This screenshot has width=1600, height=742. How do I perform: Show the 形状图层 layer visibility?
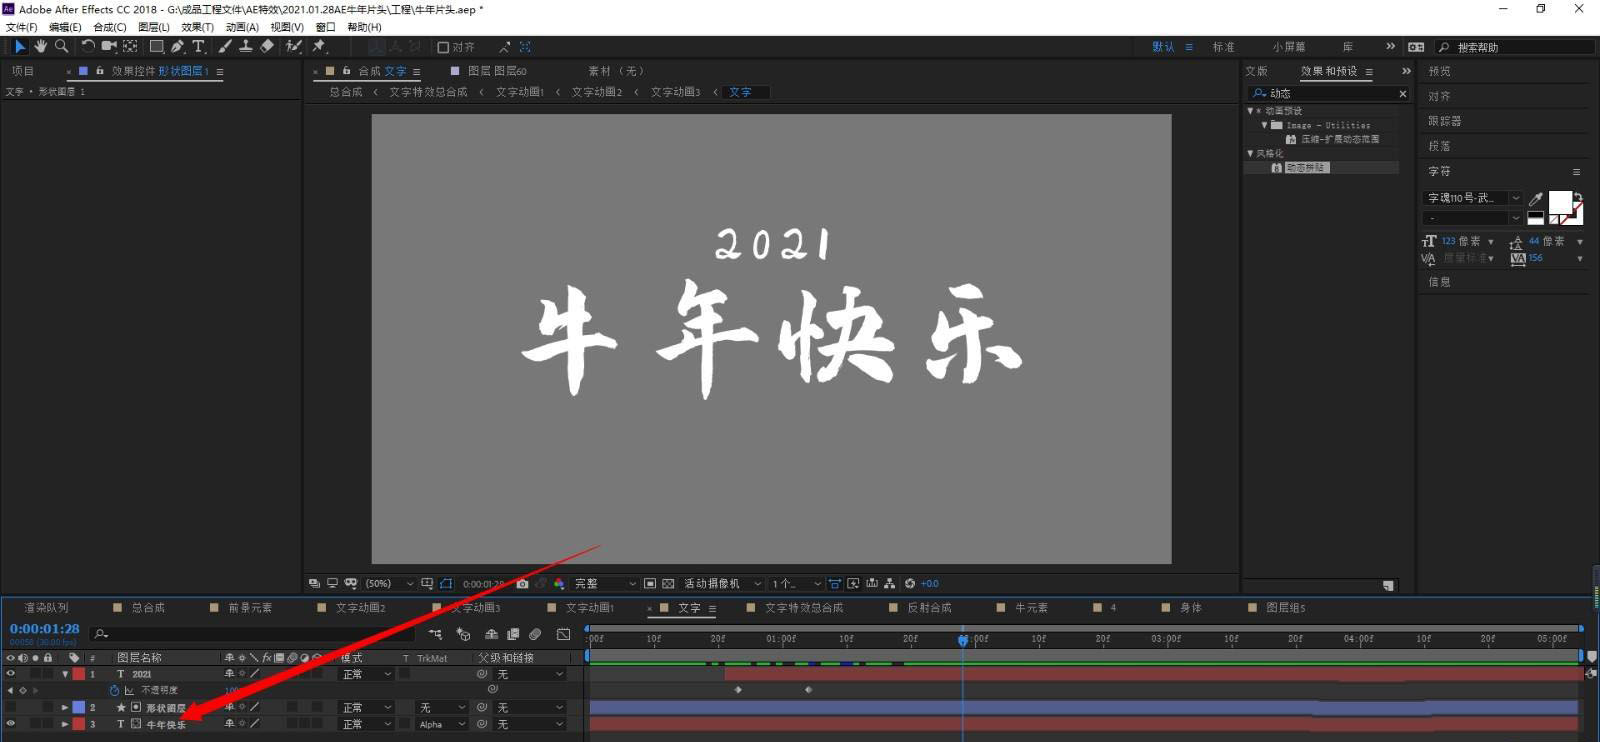pyautogui.click(x=10, y=707)
